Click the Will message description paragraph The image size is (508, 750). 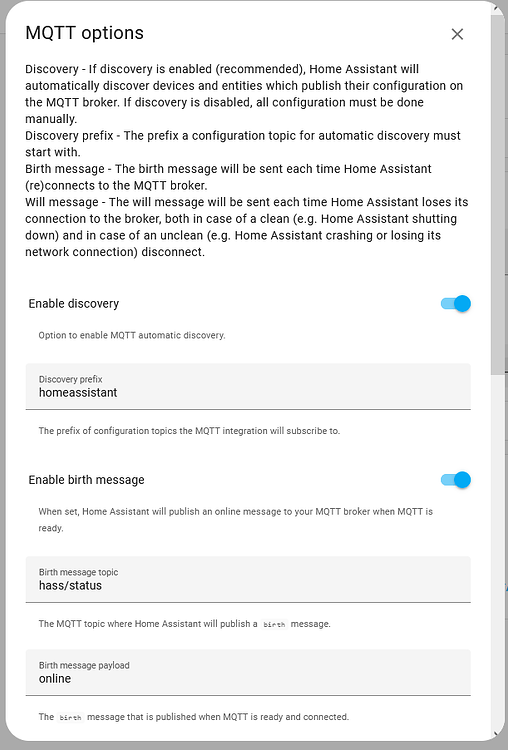247,227
